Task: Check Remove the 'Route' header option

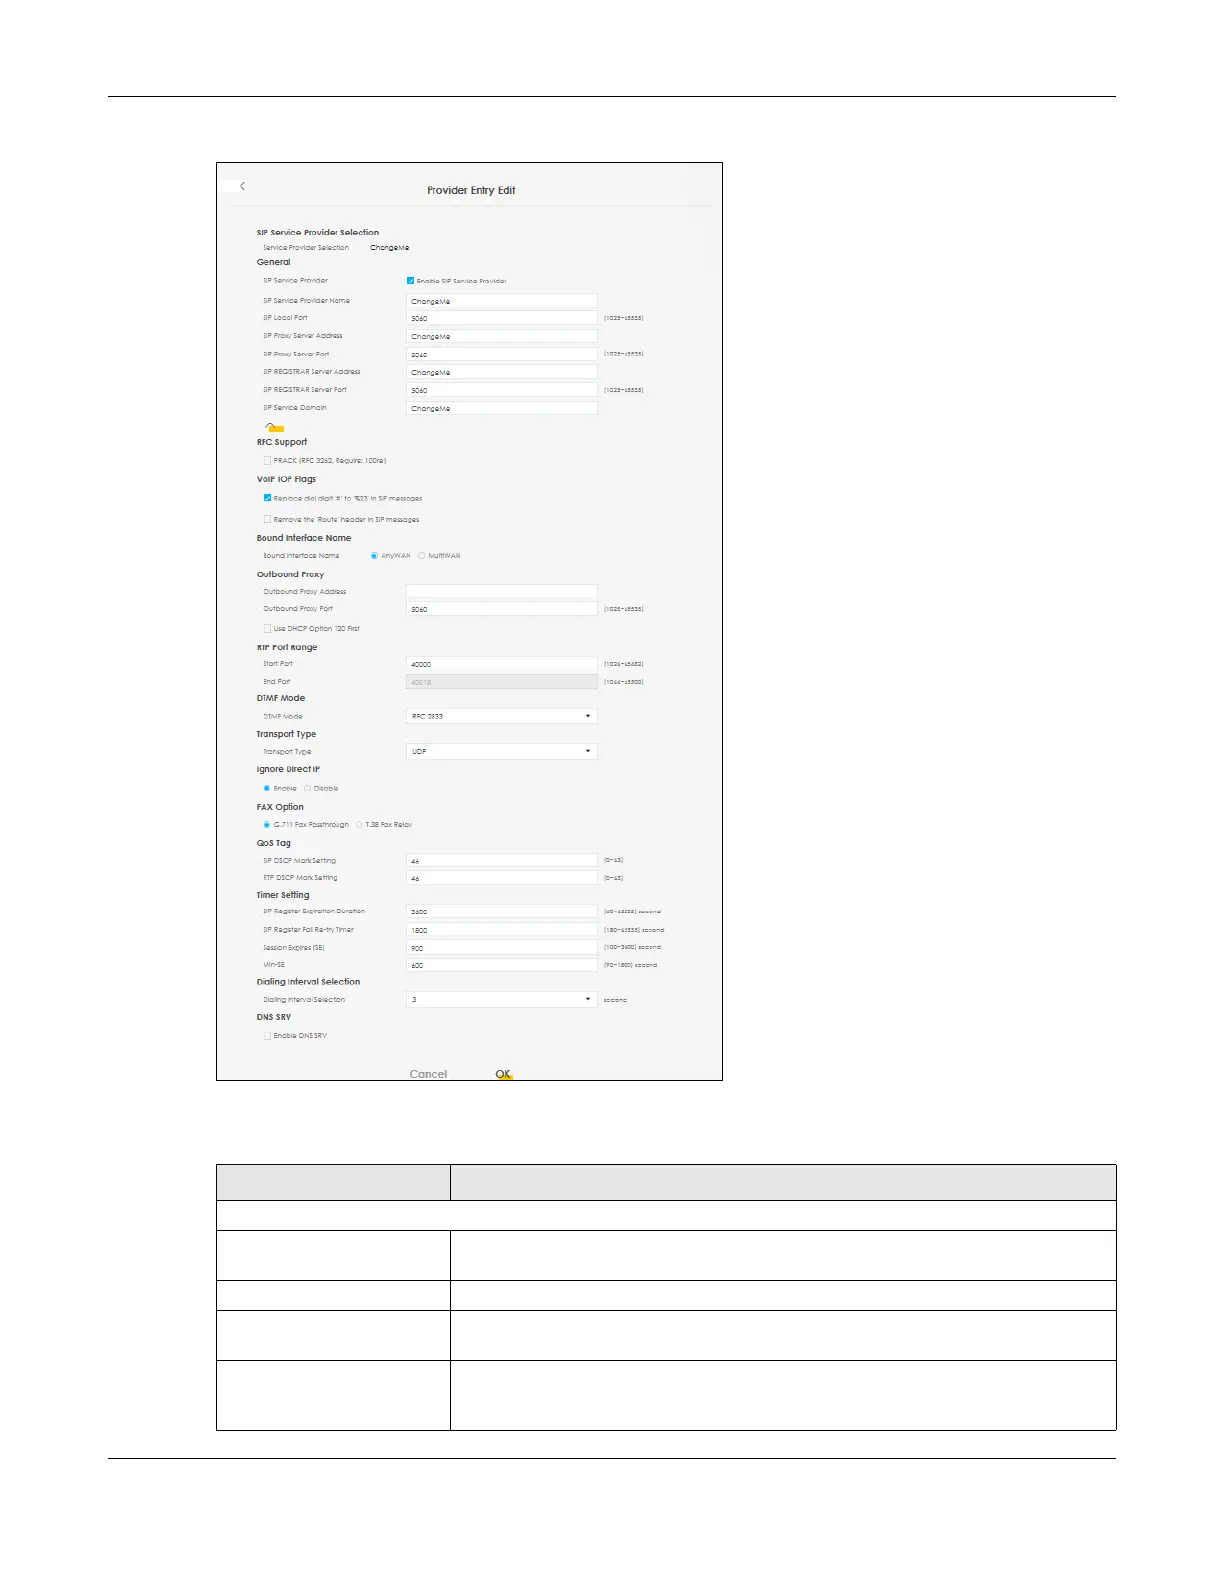Action: click(x=267, y=520)
